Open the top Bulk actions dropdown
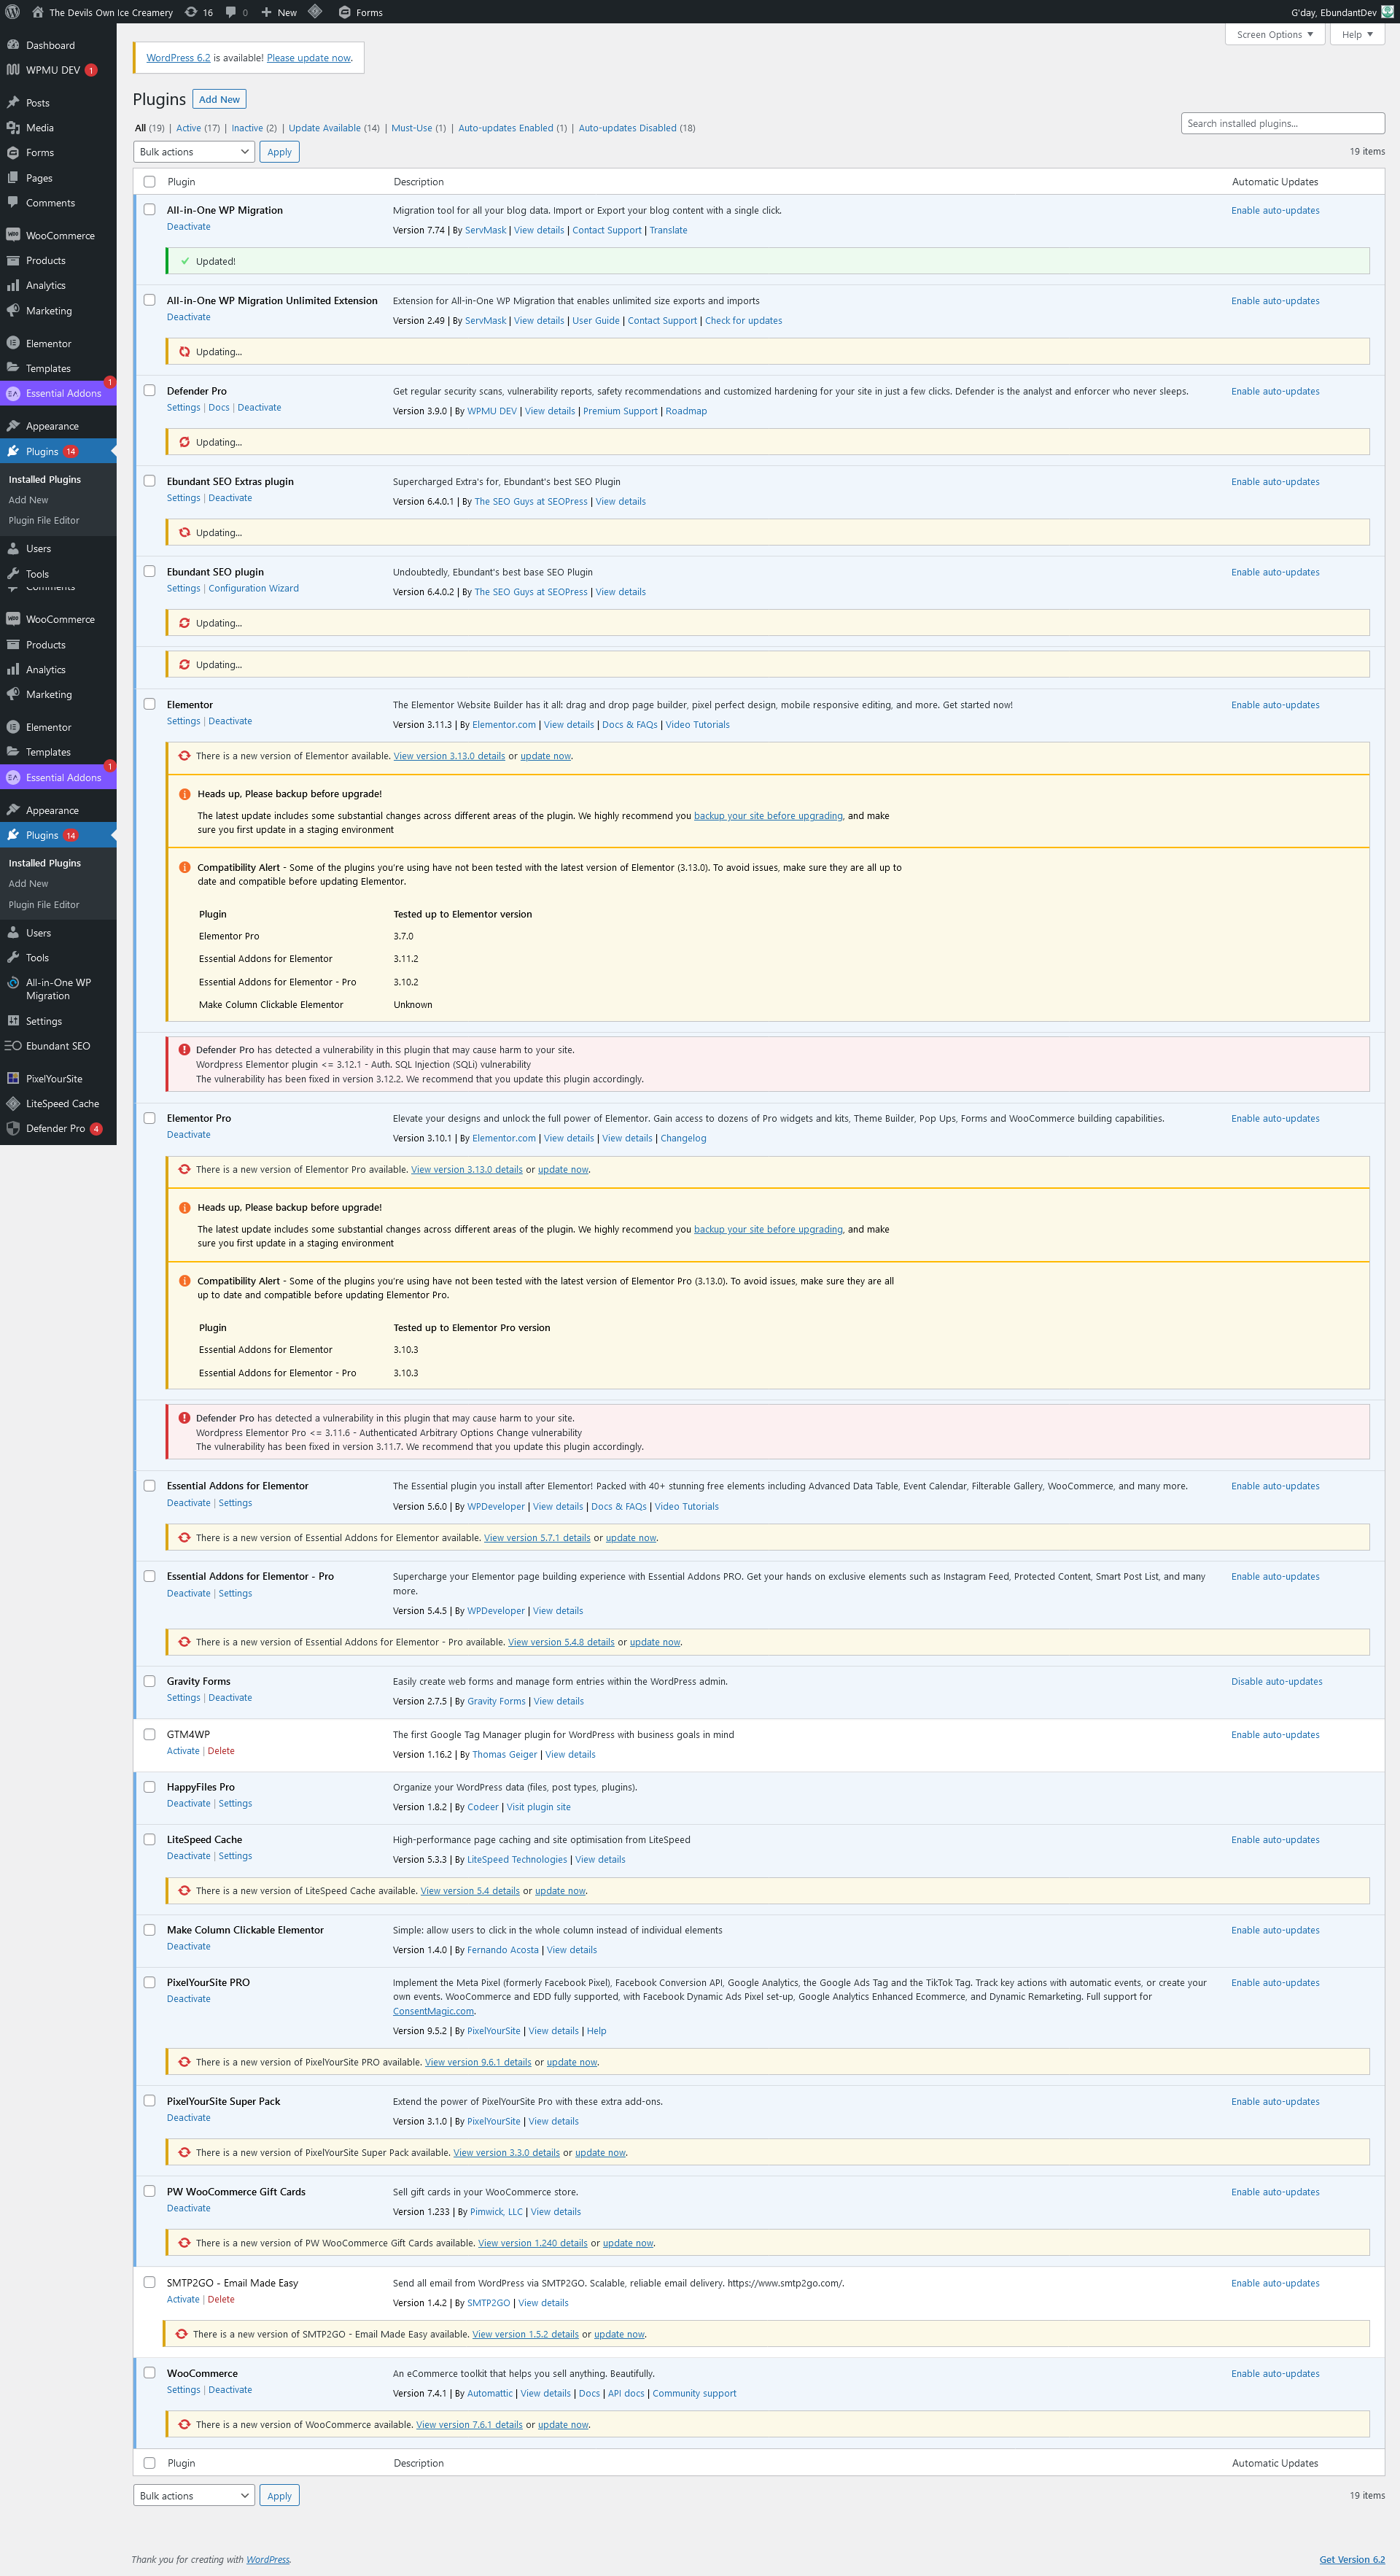 (x=193, y=152)
